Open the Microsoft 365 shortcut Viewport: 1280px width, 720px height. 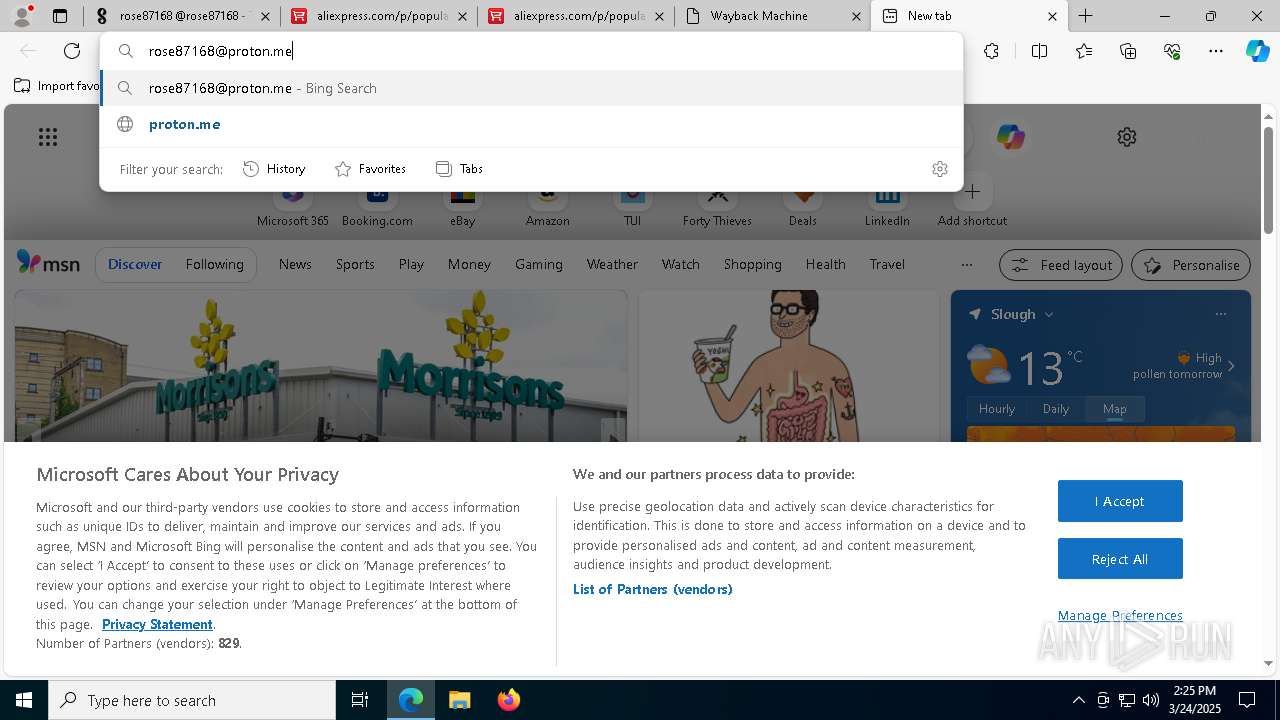[293, 207]
